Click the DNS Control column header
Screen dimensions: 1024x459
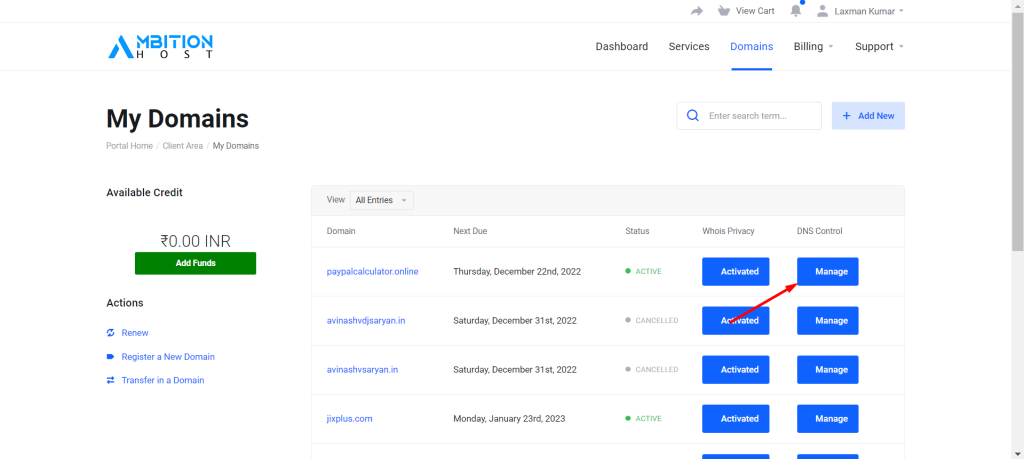[x=820, y=231]
